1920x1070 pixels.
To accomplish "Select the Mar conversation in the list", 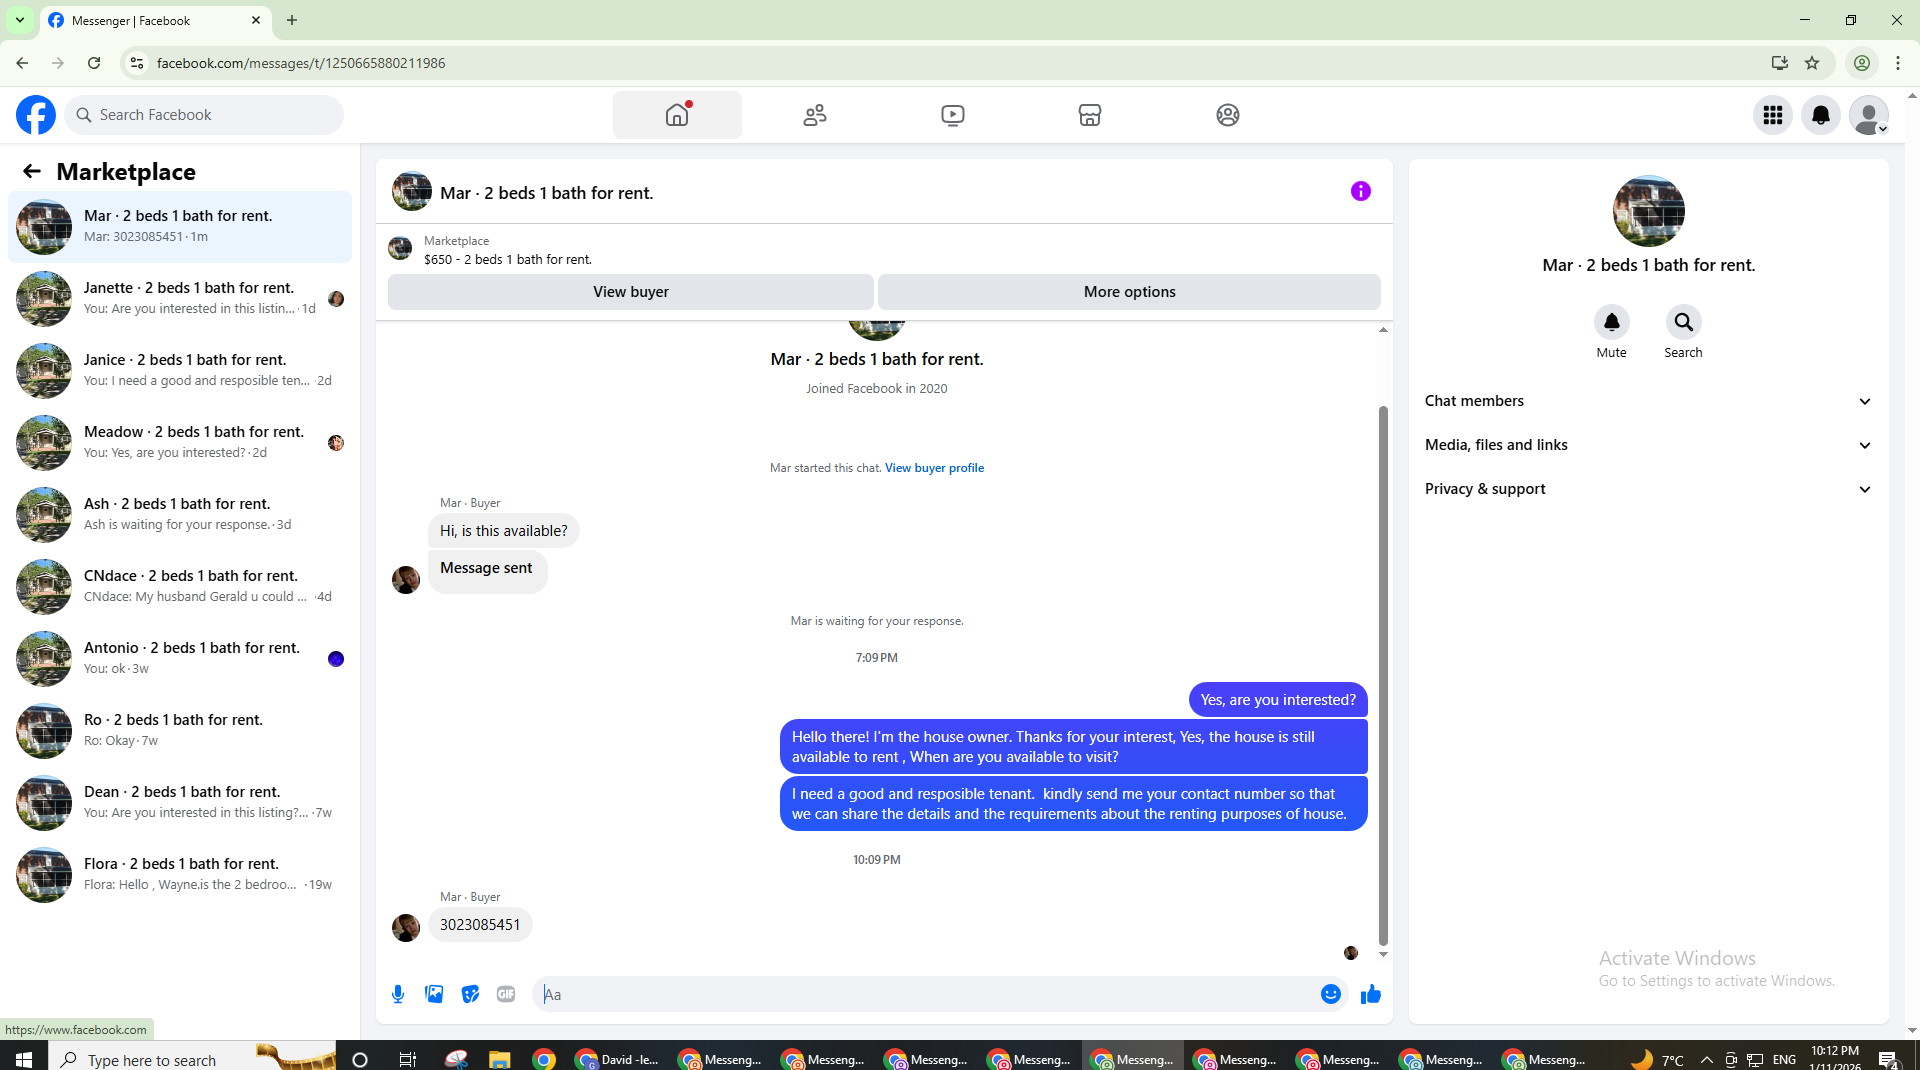I will pos(180,226).
